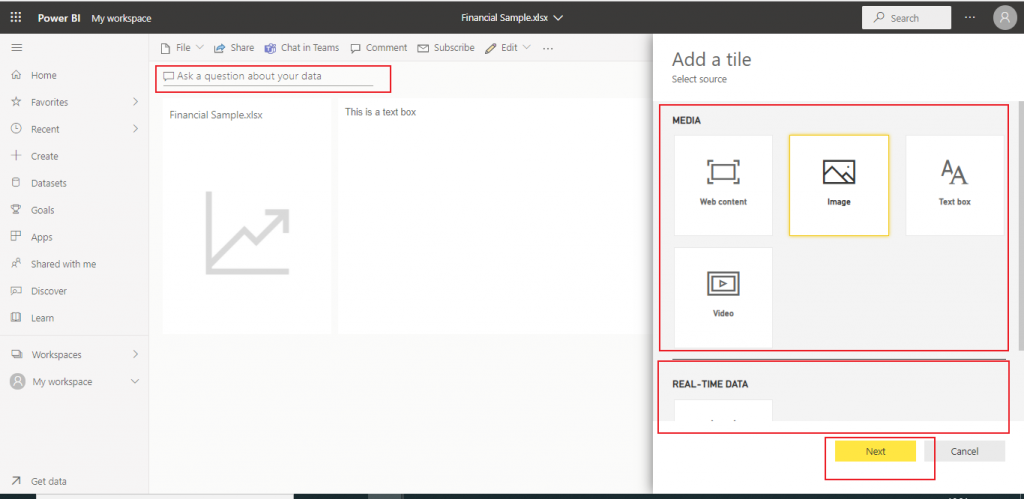The width and height of the screenshot is (1024, 499).
Task: Open the Edit dropdown arrow
Action: [x=526, y=48]
